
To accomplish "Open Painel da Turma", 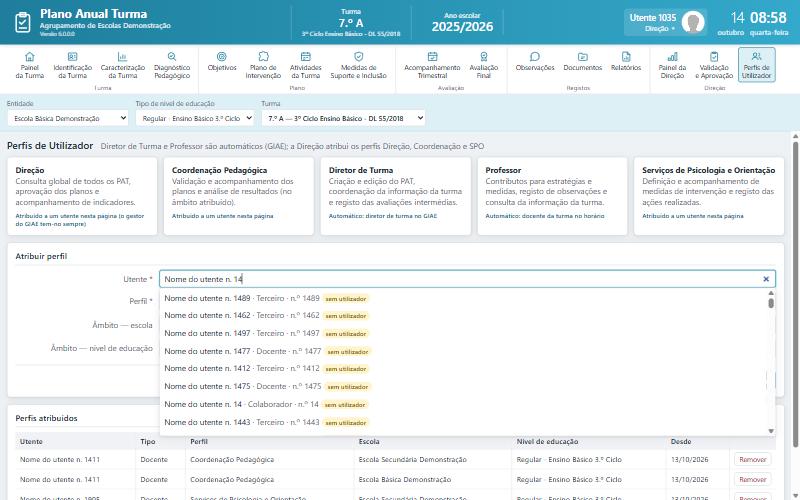I will [30, 65].
